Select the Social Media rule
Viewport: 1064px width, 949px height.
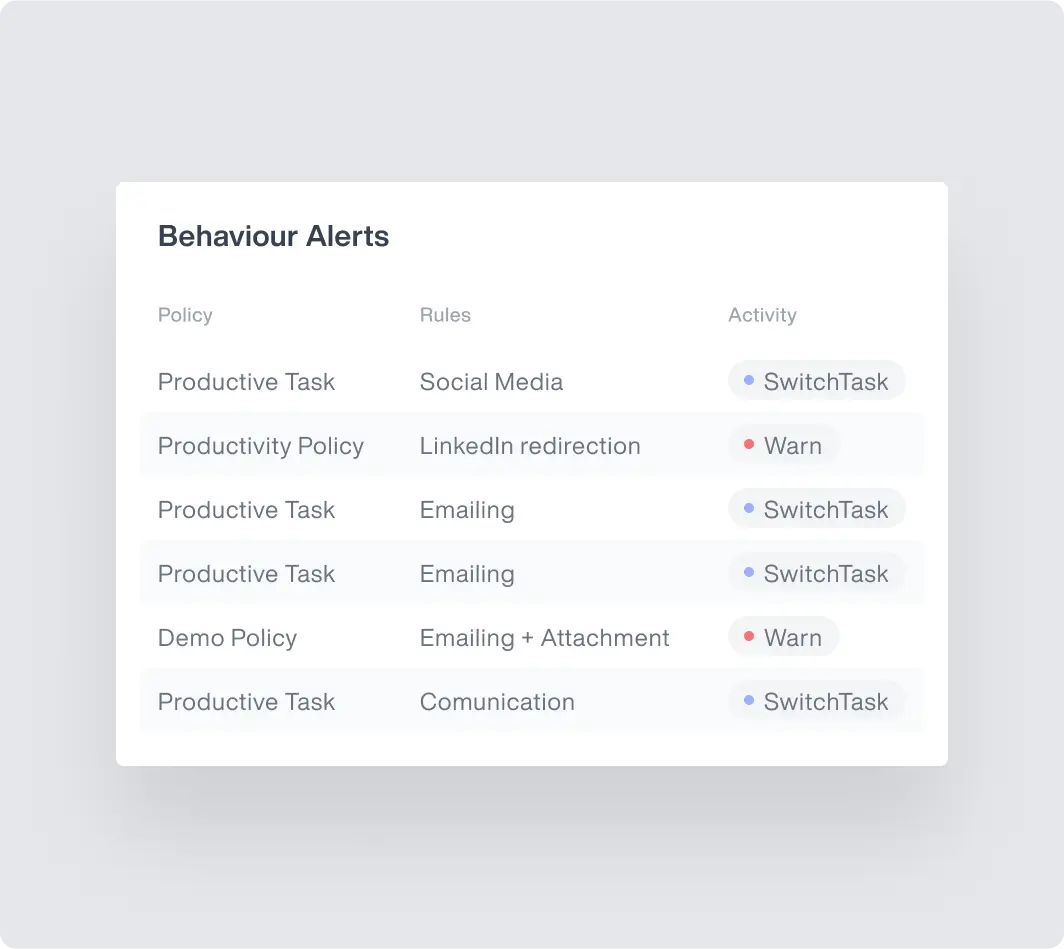[x=491, y=381]
